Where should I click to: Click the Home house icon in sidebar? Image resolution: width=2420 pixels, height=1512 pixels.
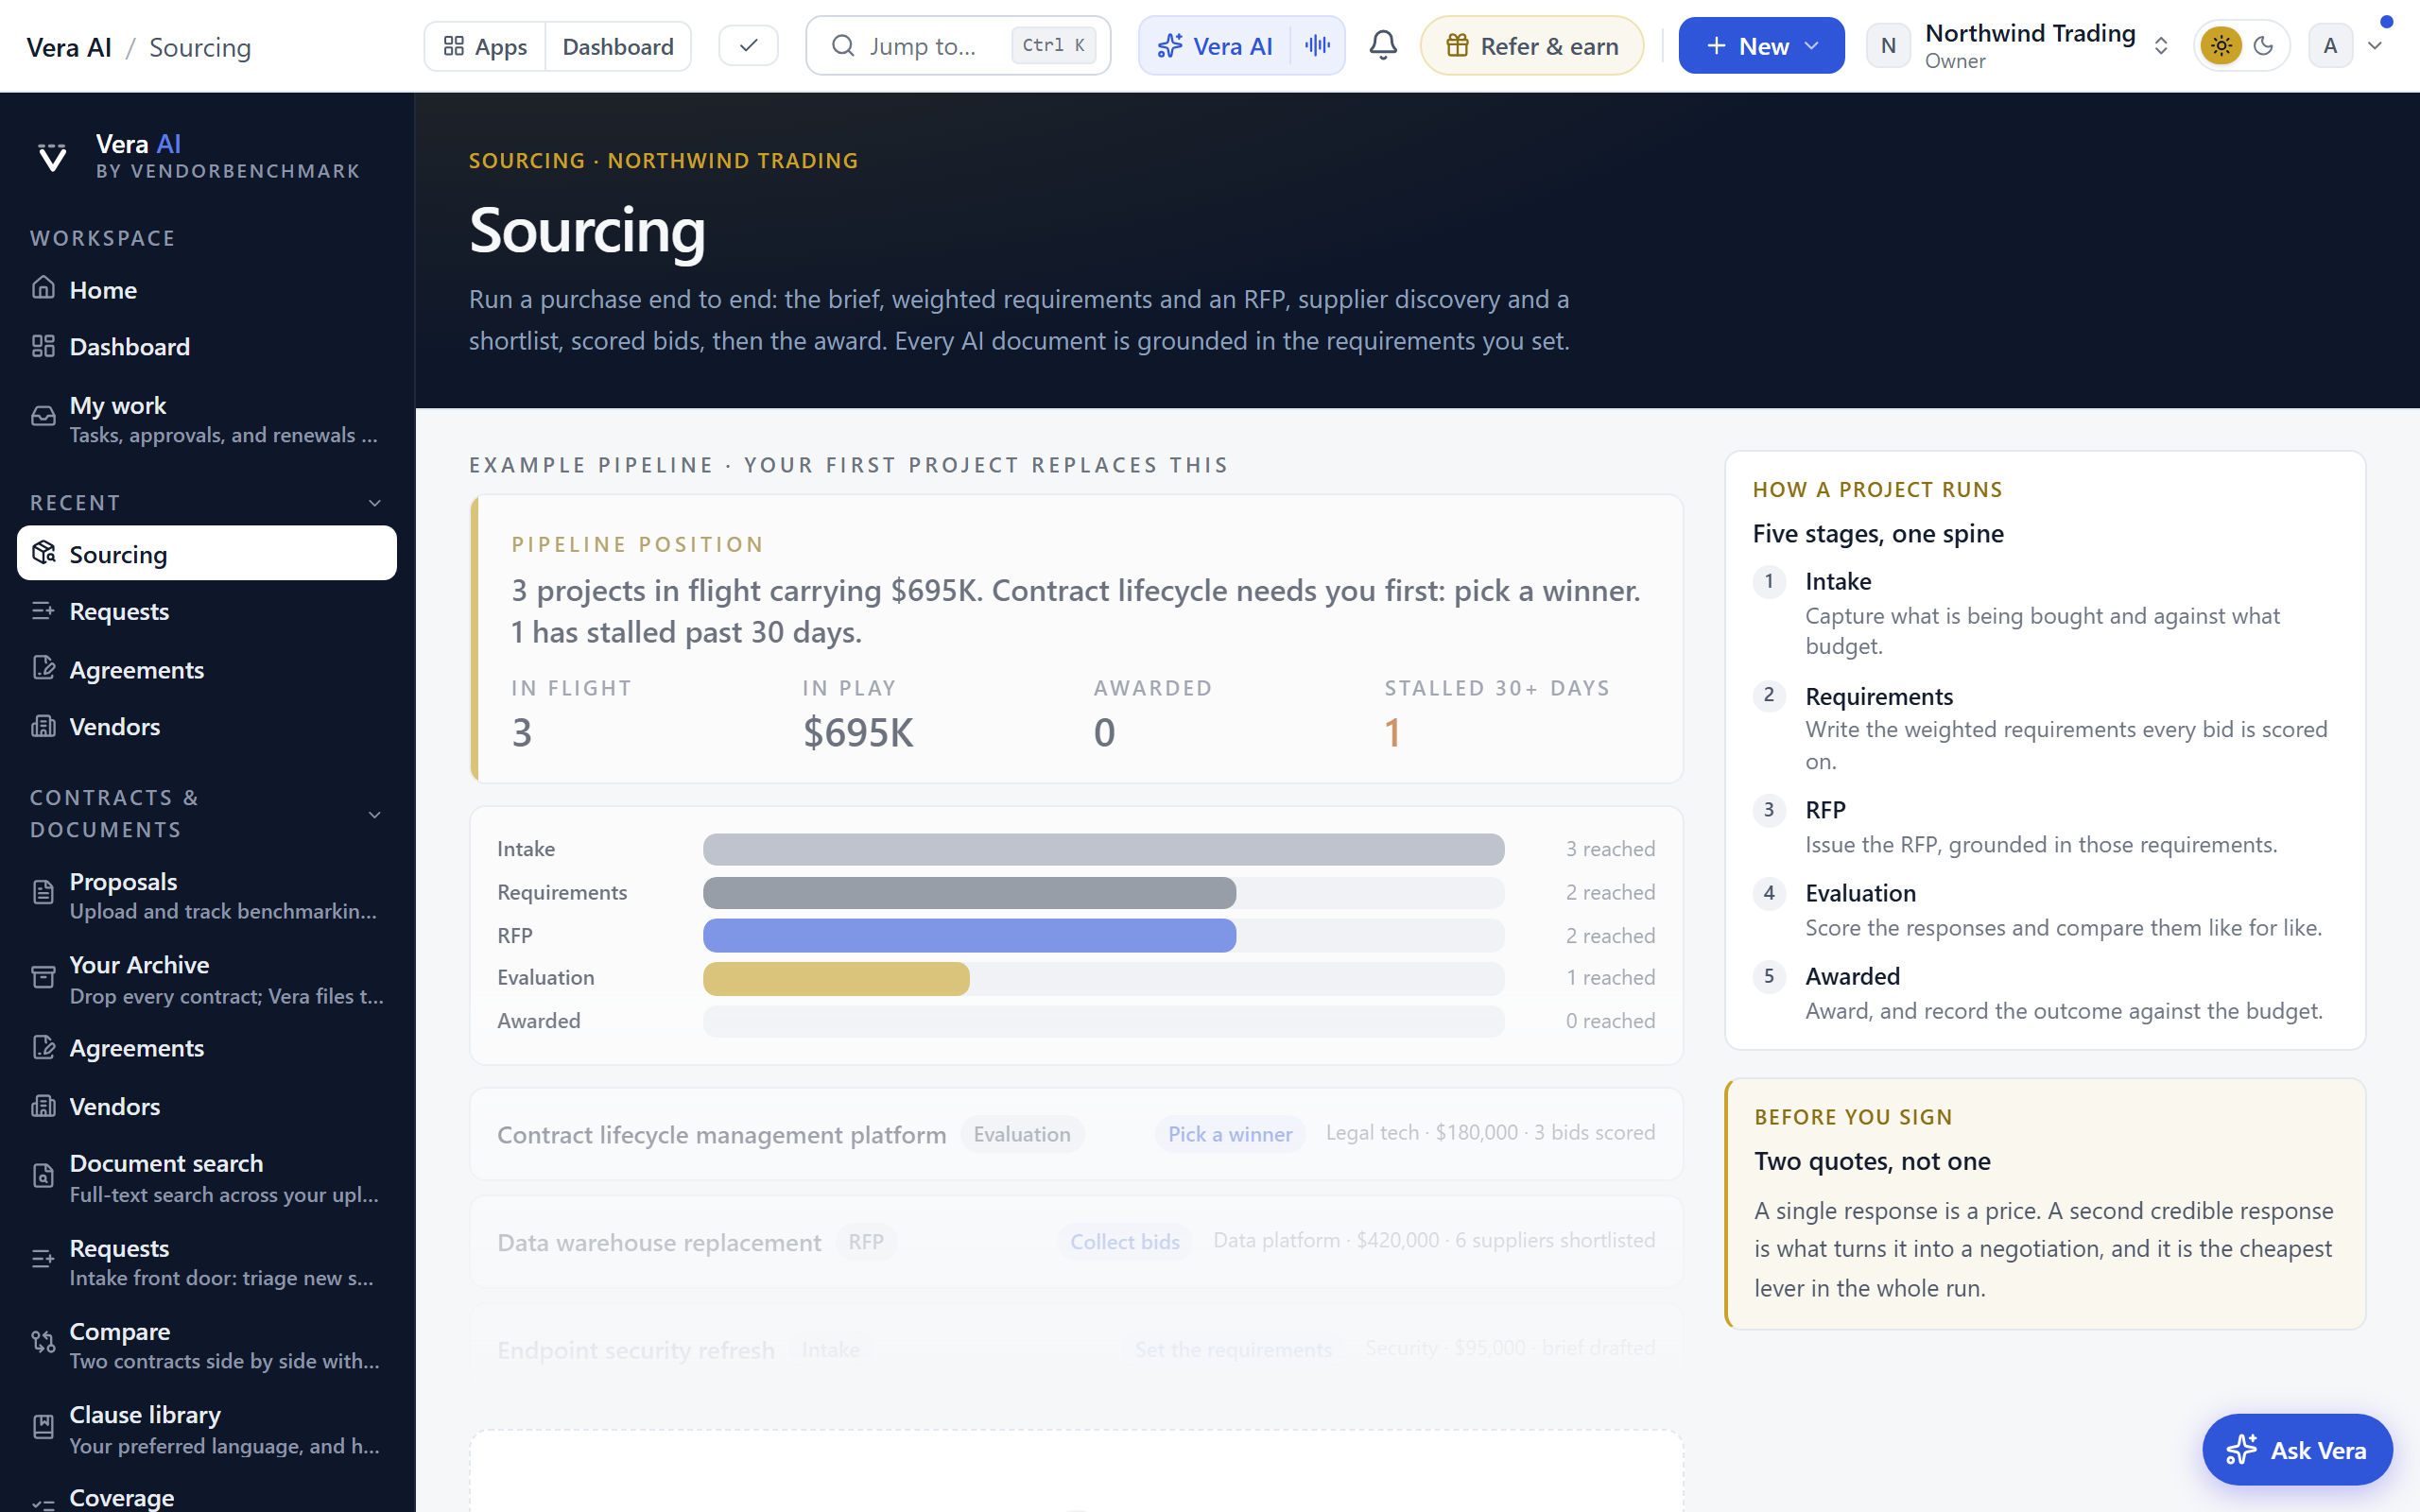coord(43,289)
